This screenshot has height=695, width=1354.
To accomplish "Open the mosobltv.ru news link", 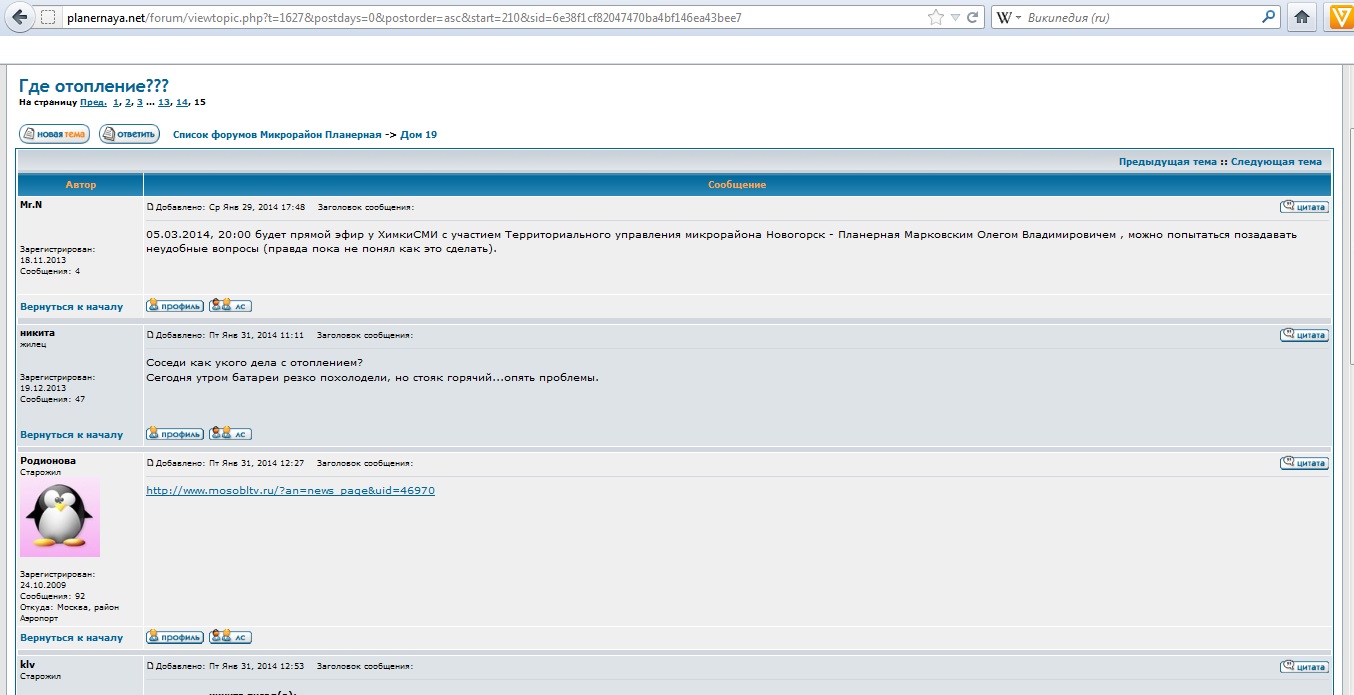I will (x=290, y=490).
